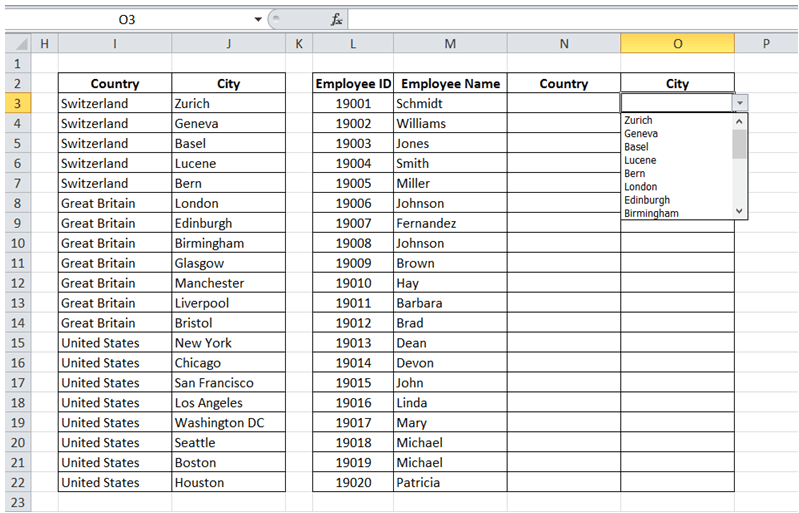
Task: Click Country header in column I
Action: pos(115,84)
